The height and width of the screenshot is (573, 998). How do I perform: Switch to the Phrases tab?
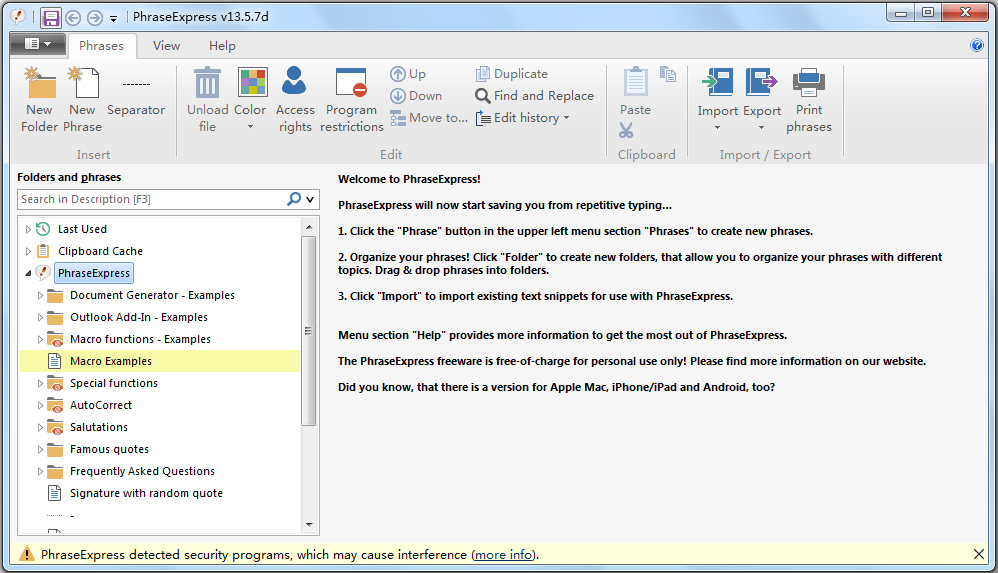coord(101,46)
